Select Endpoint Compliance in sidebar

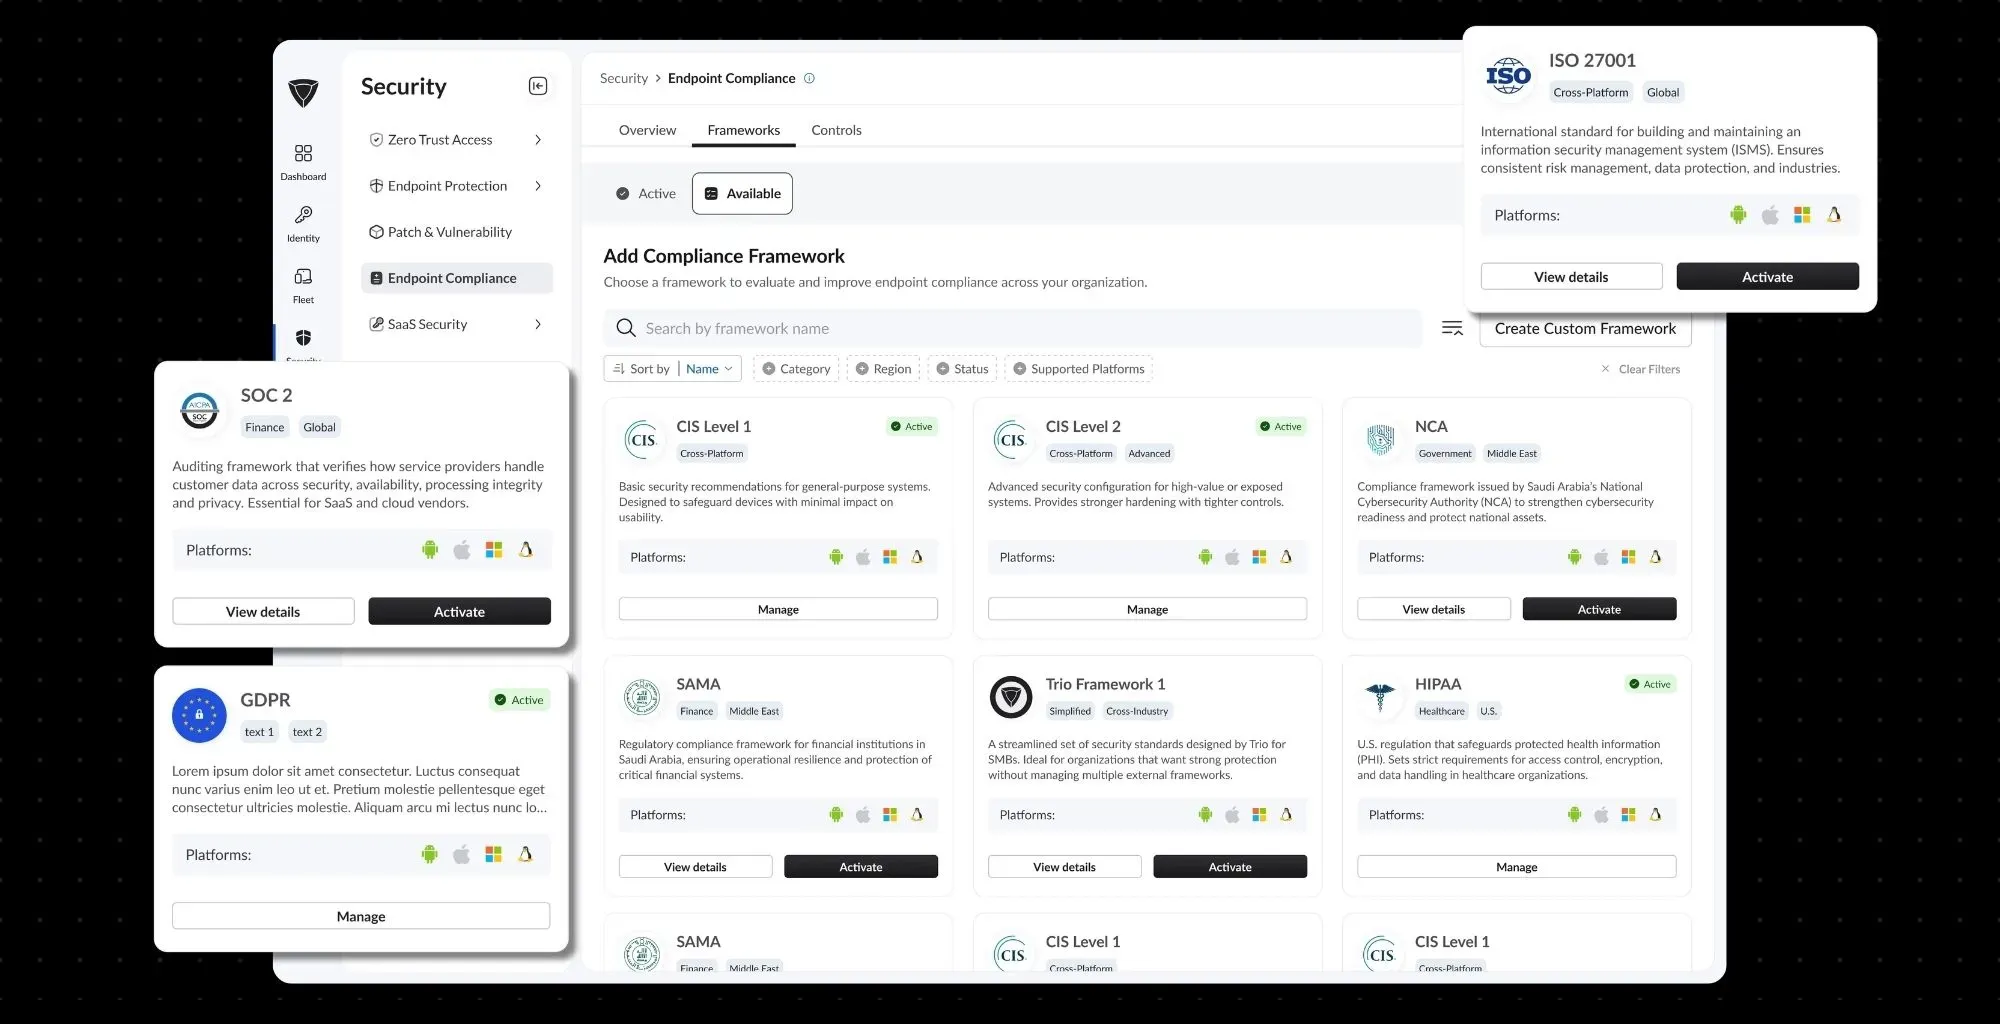point(456,278)
